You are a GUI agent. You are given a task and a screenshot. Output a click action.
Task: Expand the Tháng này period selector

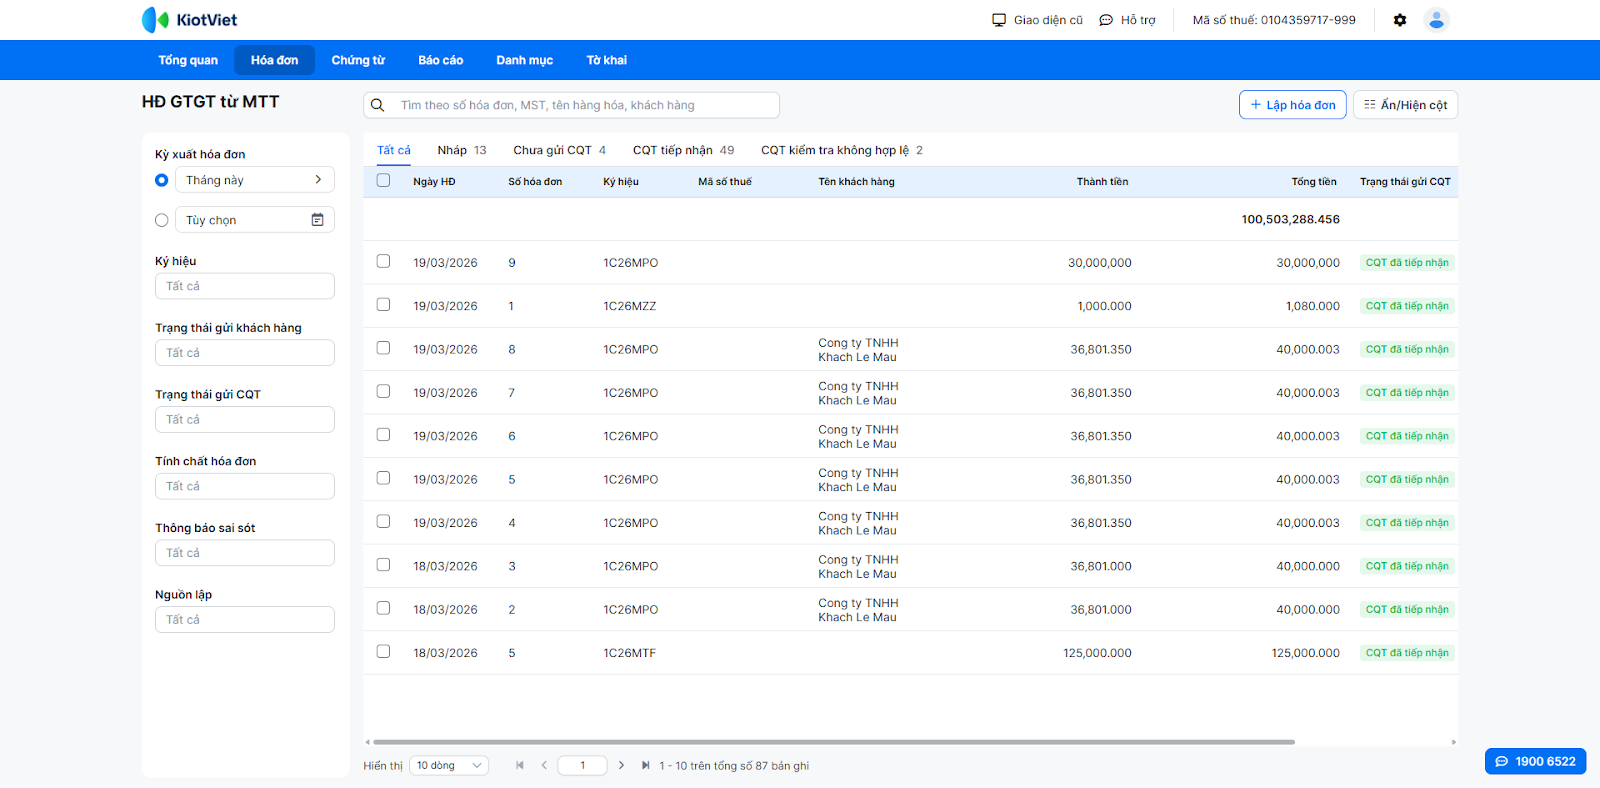pos(254,180)
